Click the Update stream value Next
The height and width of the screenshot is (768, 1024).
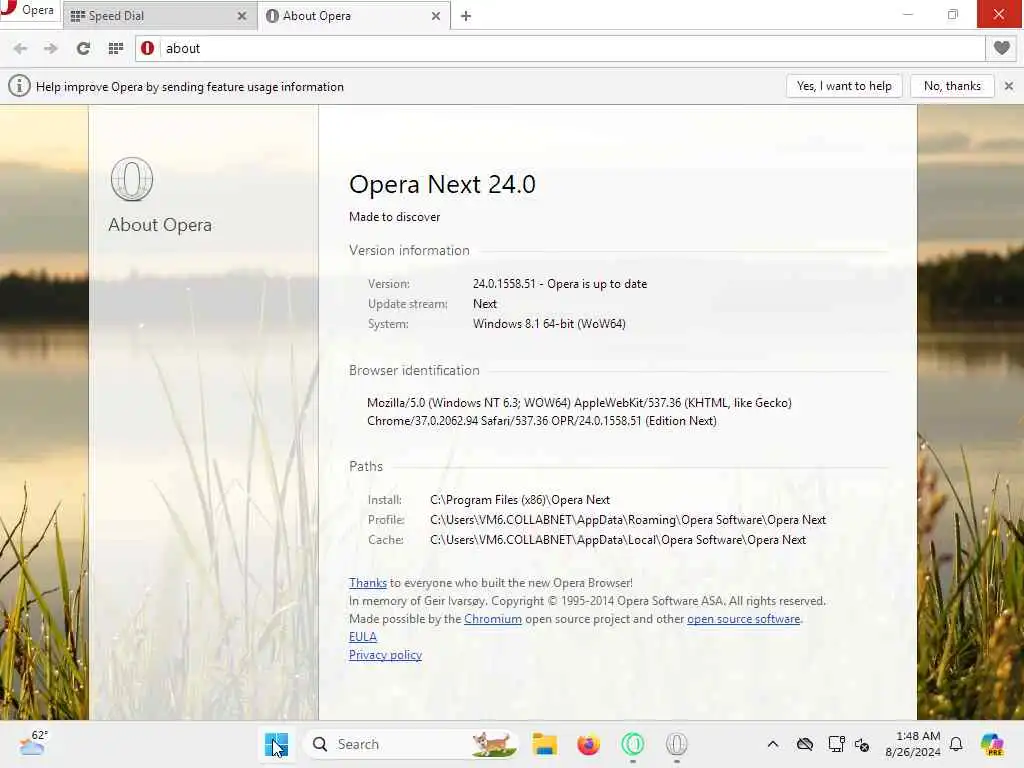485,304
